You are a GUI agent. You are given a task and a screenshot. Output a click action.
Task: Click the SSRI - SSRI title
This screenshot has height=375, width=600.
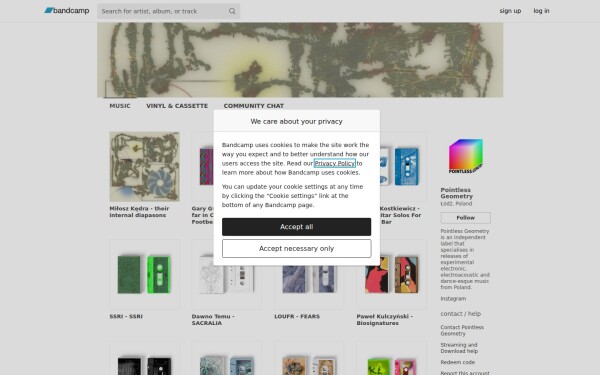(x=126, y=316)
